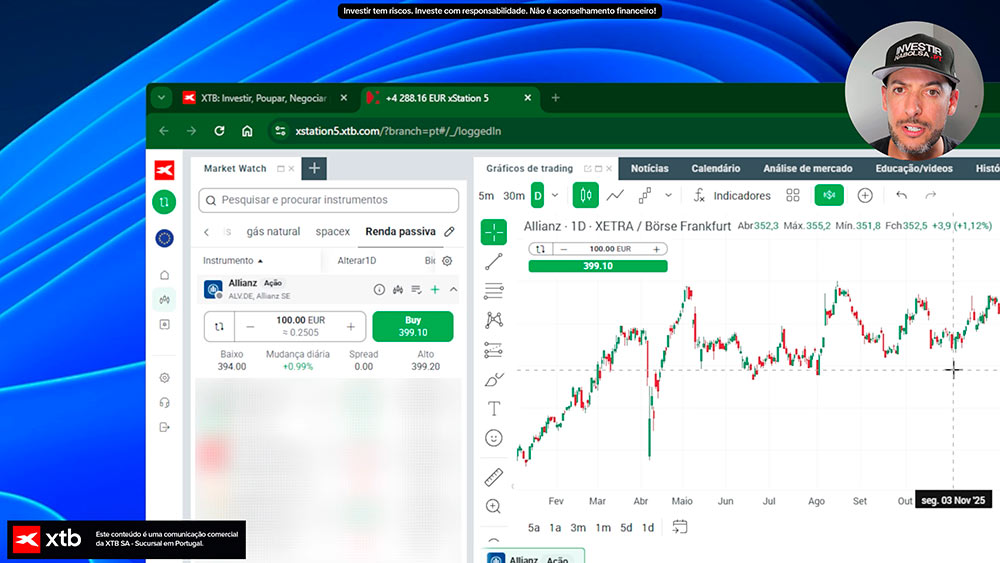
Task: Click the red XTB logo in the sidebar
Action: pos(165,170)
